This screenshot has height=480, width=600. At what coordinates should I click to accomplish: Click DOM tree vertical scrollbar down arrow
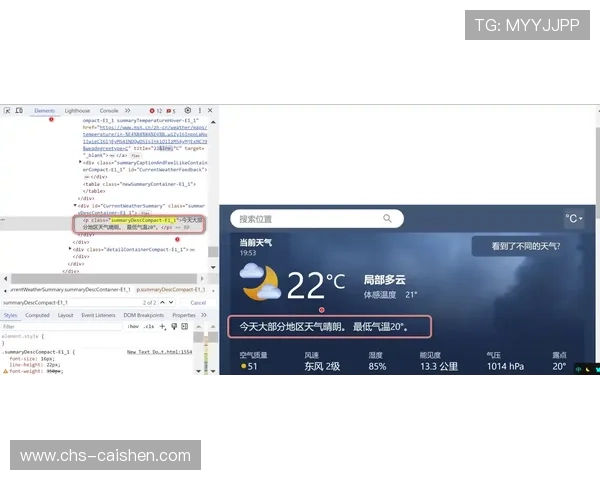point(213,267)
